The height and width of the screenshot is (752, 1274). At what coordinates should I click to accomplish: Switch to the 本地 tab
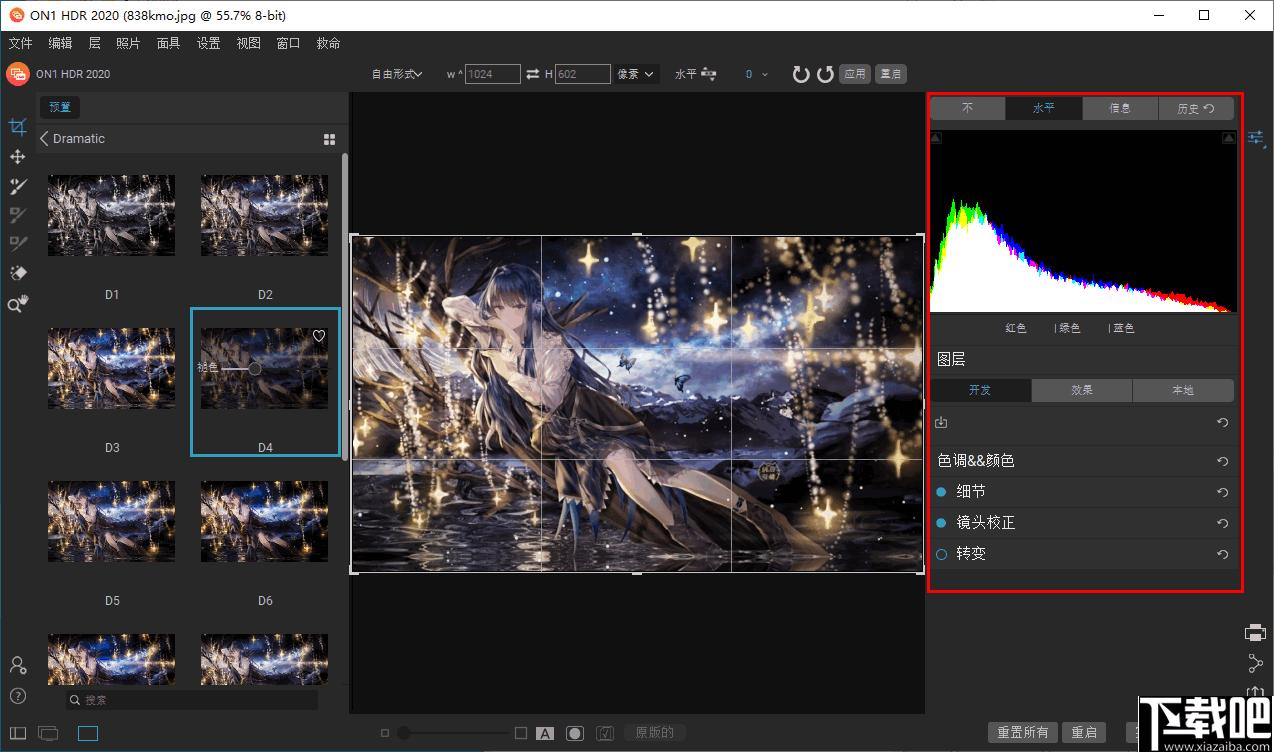1183,390
